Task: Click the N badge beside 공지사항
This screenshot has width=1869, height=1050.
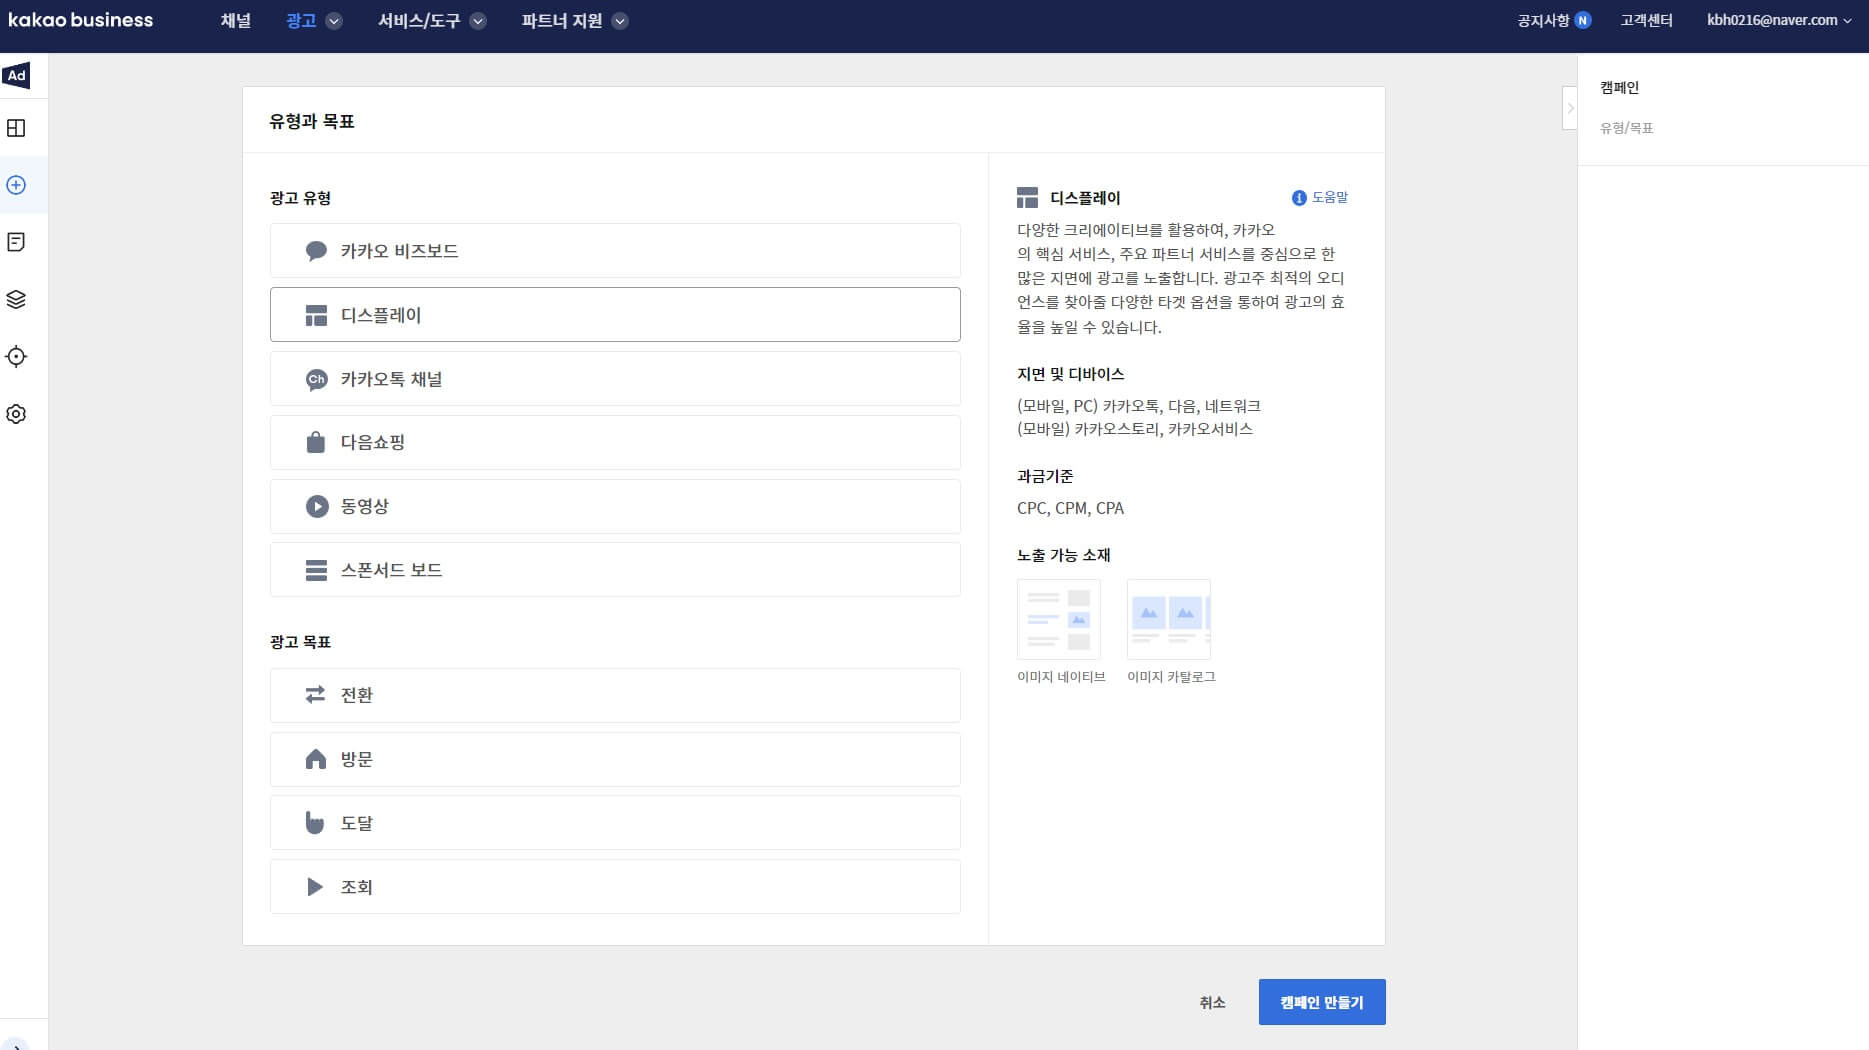Action: click(1583, 20)
